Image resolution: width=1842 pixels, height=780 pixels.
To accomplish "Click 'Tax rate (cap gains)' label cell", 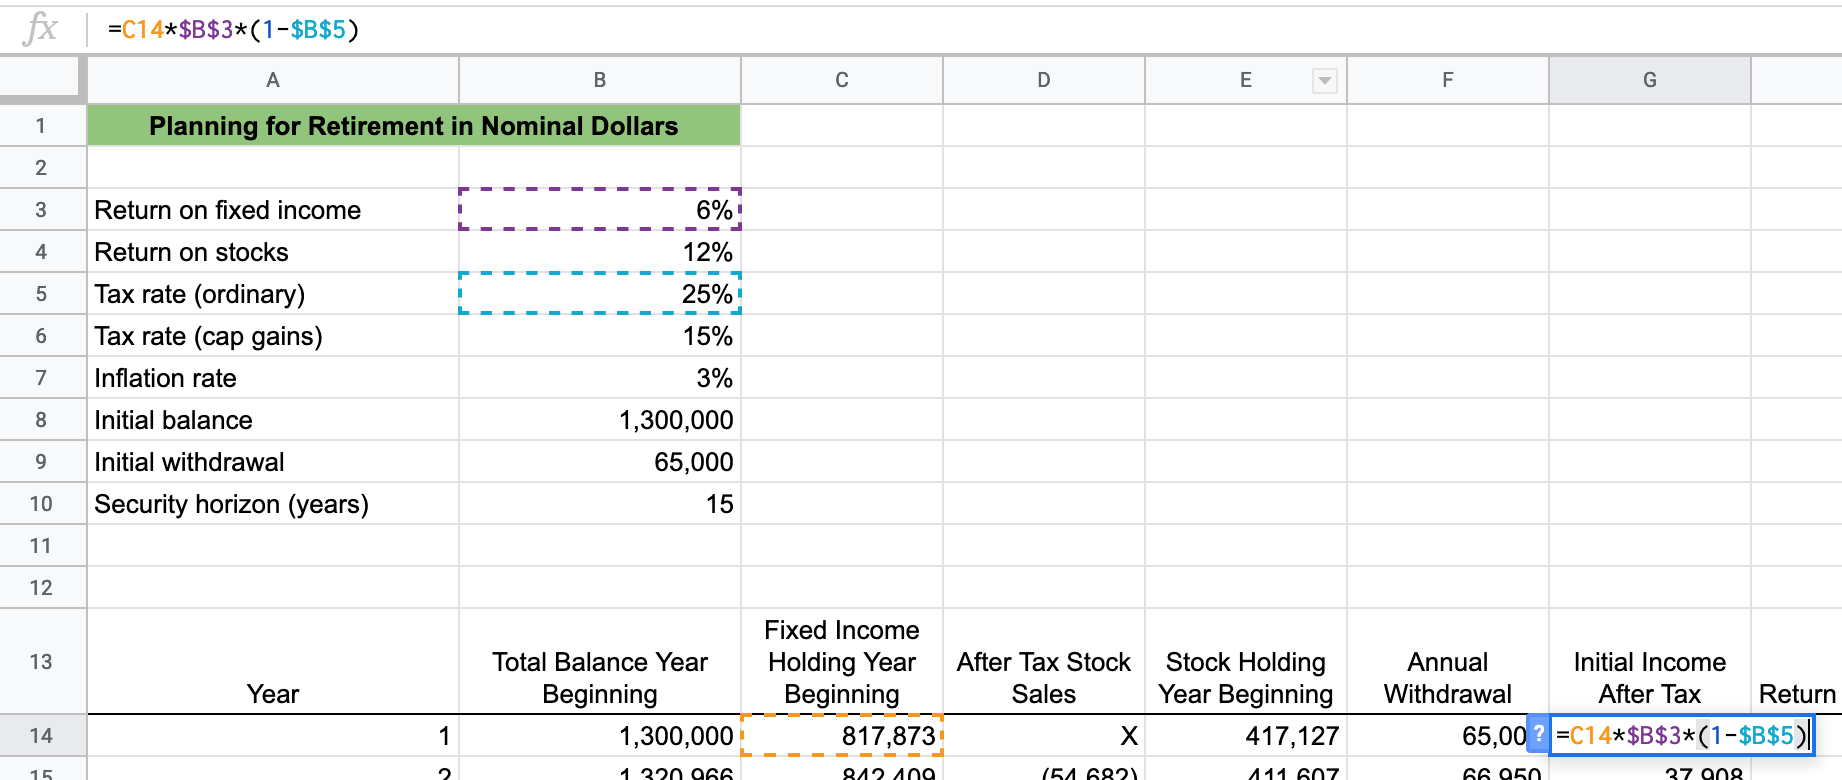I will pos(273,336).
